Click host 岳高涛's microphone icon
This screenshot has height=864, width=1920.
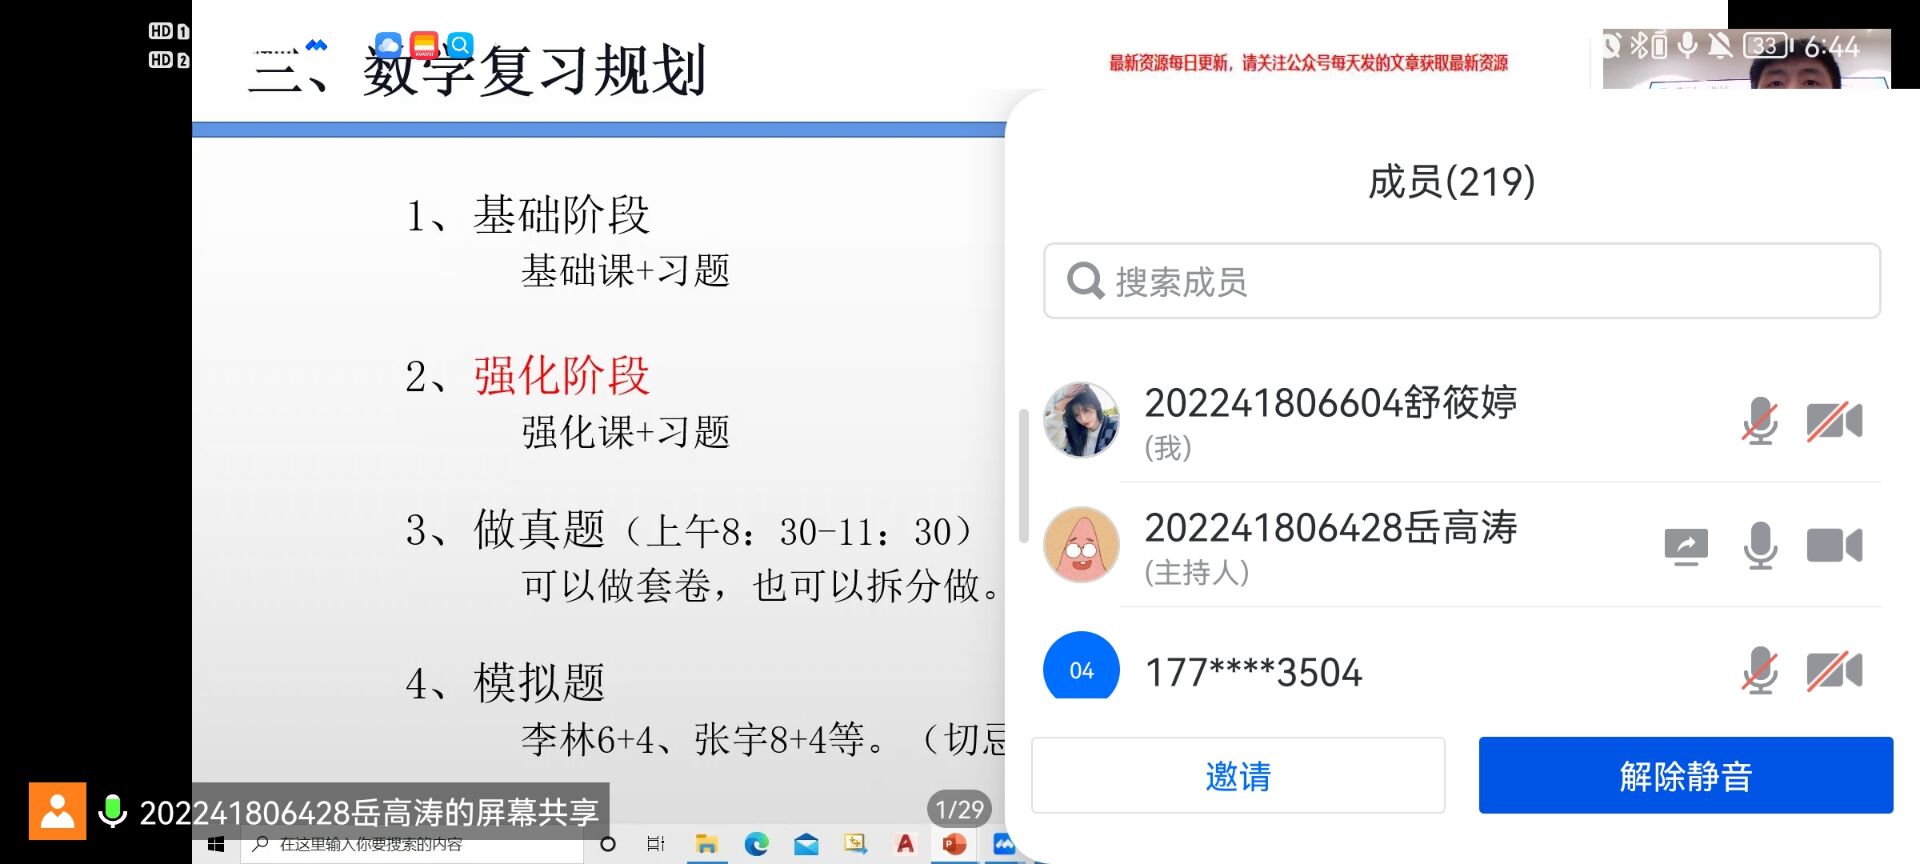(1759, 546)
